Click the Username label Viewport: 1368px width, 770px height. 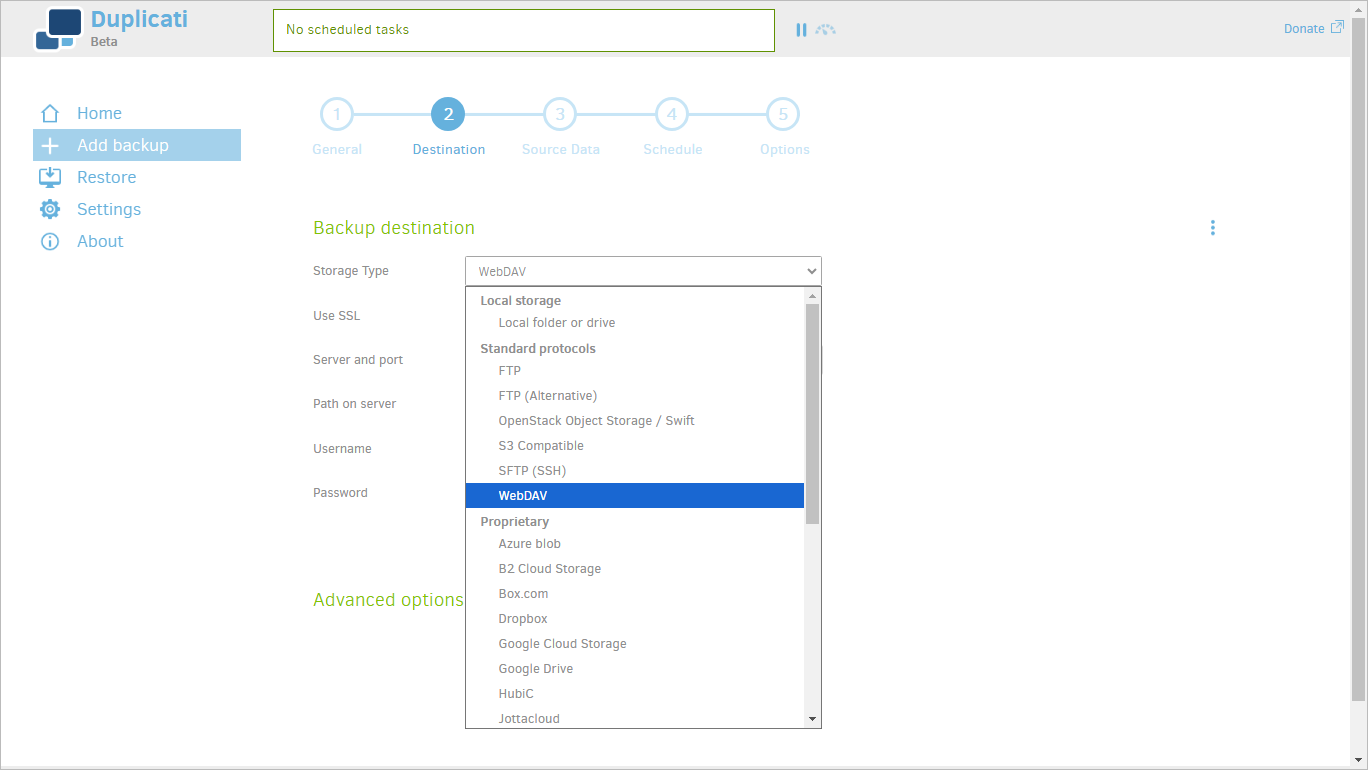[x=342, y=449]
